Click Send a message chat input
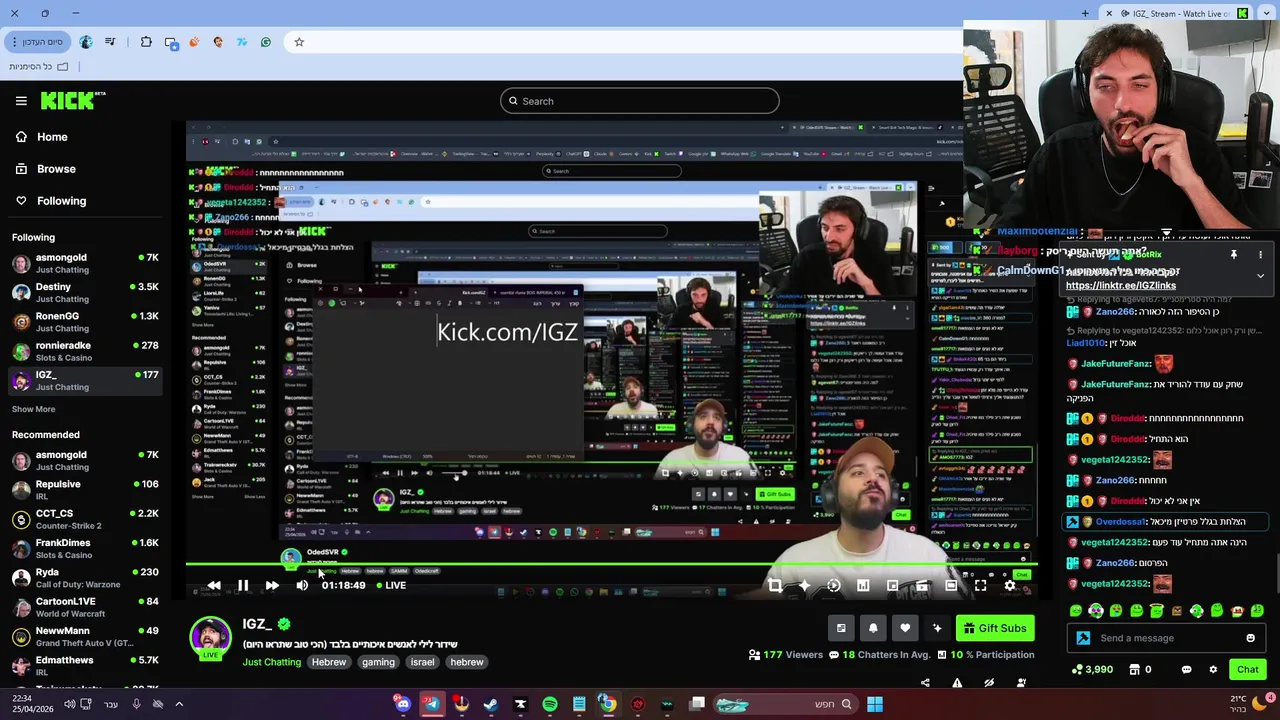Image resolution: width=1280 pixels, height=720 pixels. tap(1167, 638)
